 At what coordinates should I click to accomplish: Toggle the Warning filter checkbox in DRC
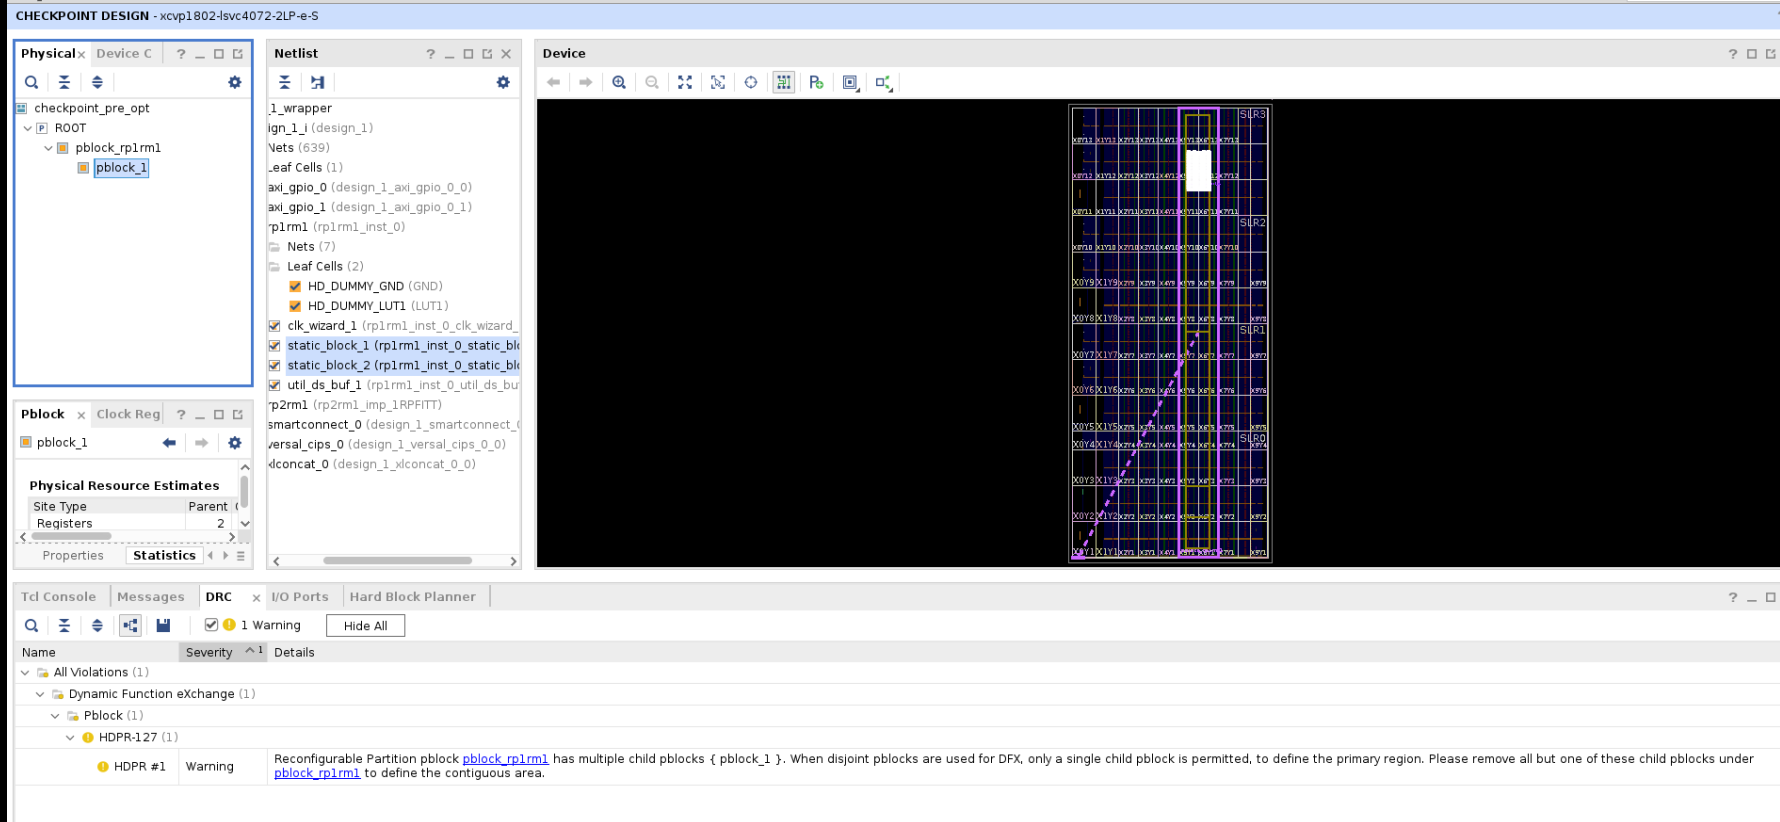pyautogui.click(x=211, y=625)
